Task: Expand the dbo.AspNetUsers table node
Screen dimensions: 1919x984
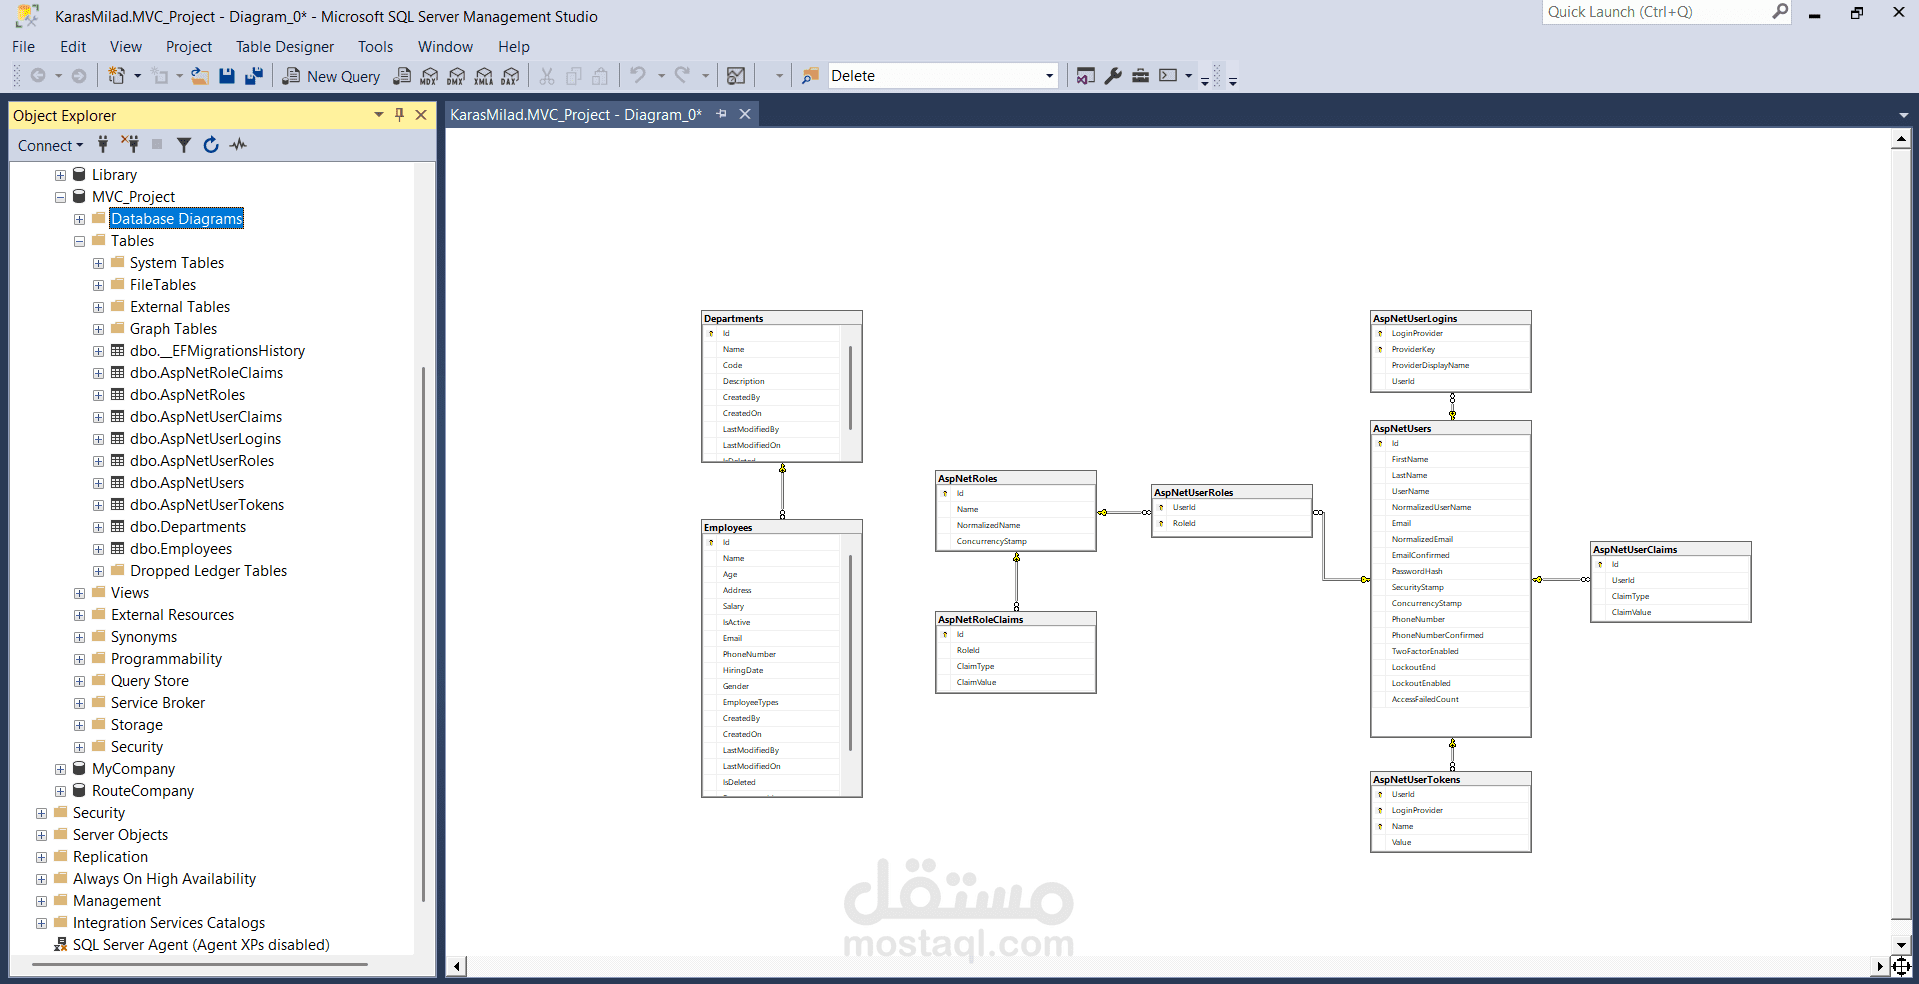Action: (98, 483)
